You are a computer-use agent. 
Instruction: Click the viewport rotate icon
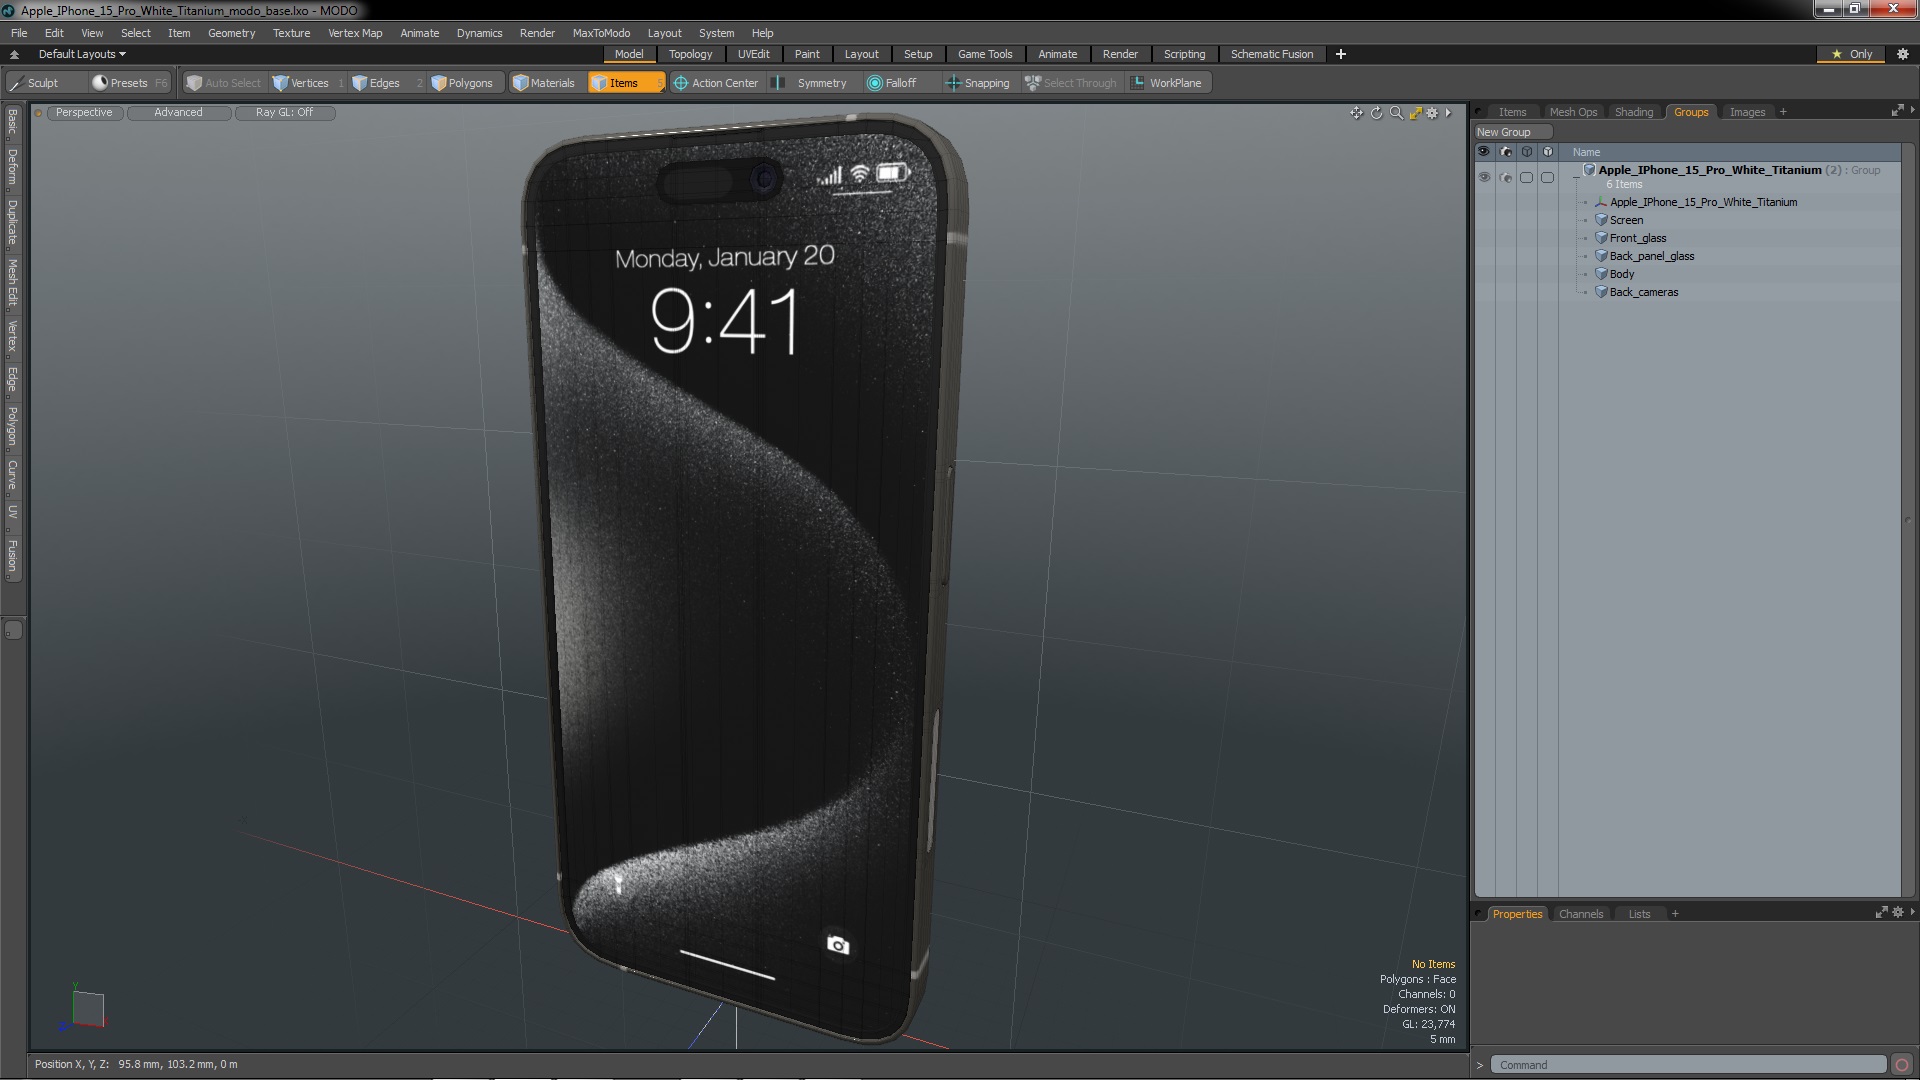click(1376, 113)
